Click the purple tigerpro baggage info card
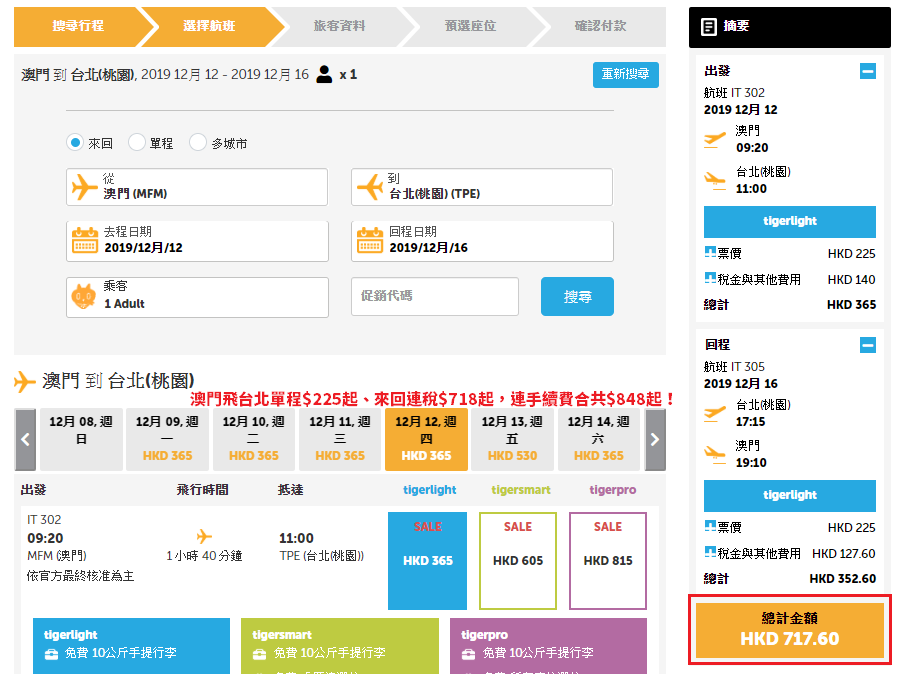 [548, 646]
